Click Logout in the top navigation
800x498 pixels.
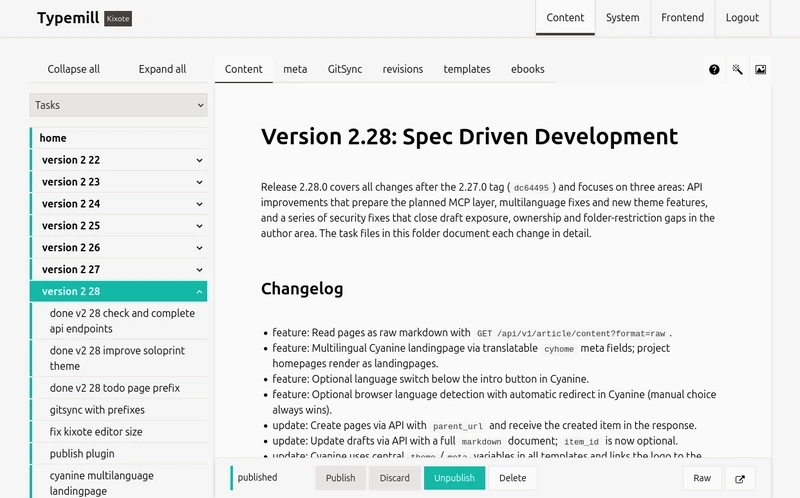click(x=742, y=18)
